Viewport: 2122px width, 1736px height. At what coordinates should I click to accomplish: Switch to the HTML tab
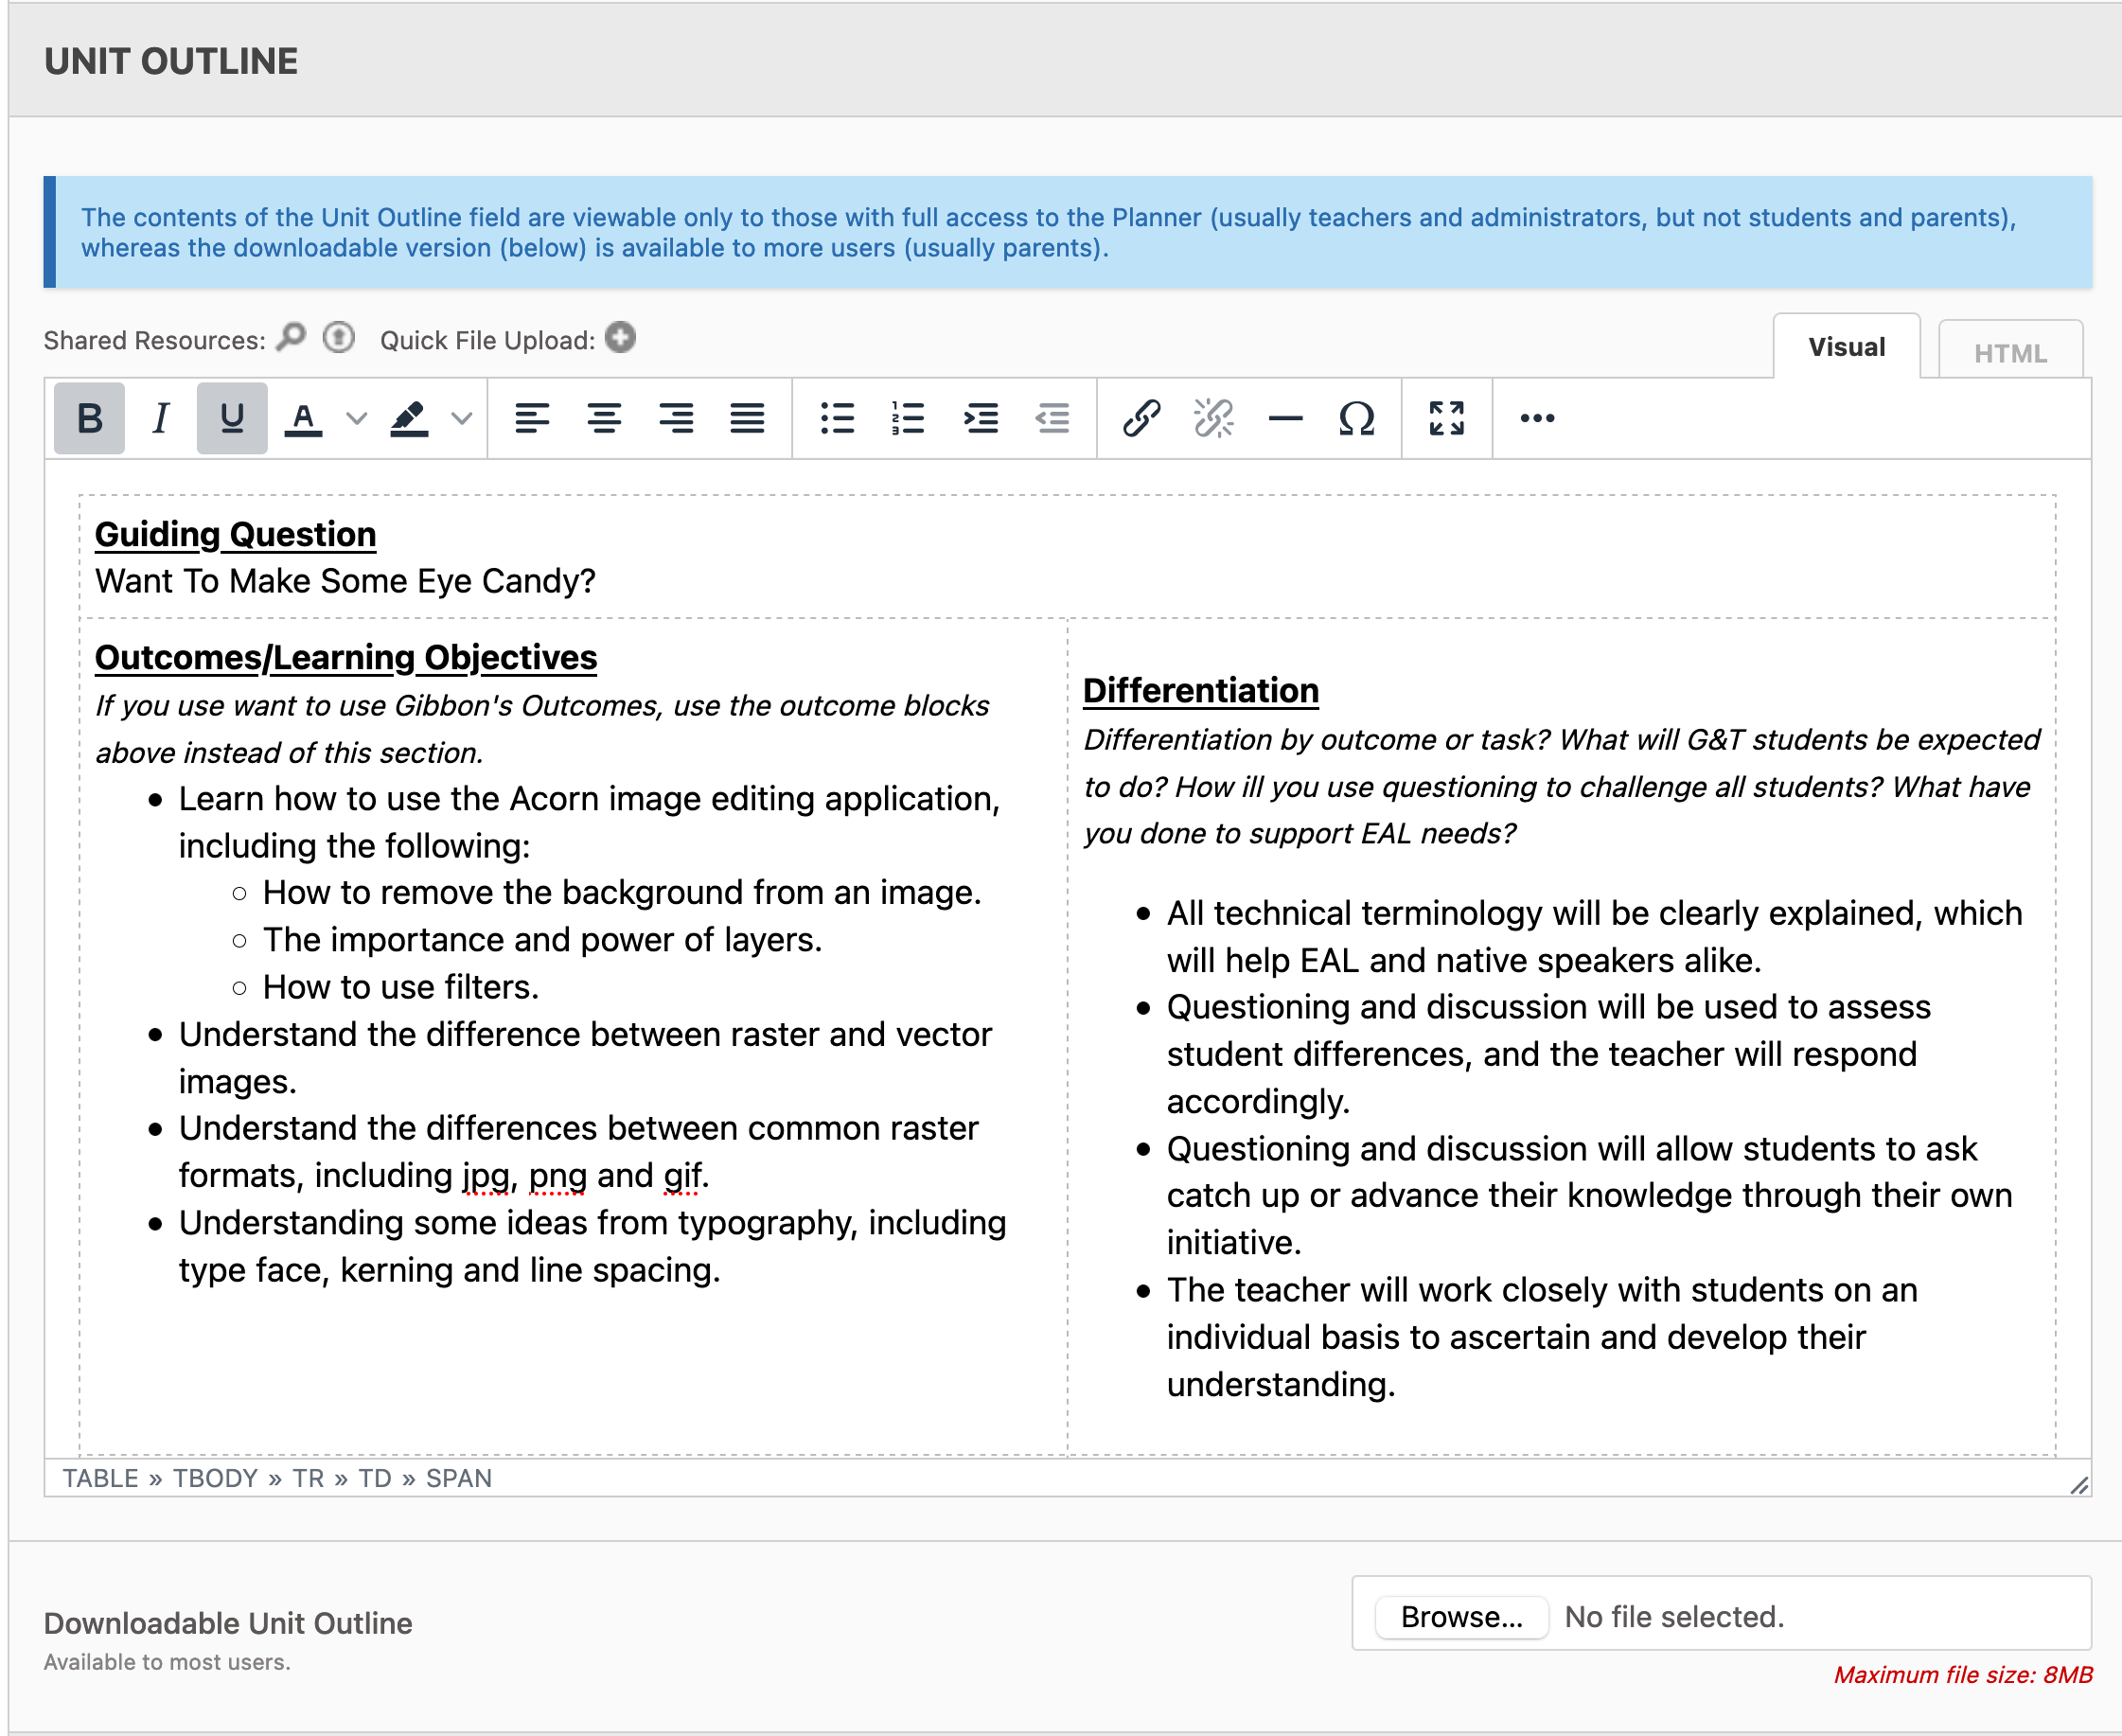pyautogui.click(x=2010, y=353)
